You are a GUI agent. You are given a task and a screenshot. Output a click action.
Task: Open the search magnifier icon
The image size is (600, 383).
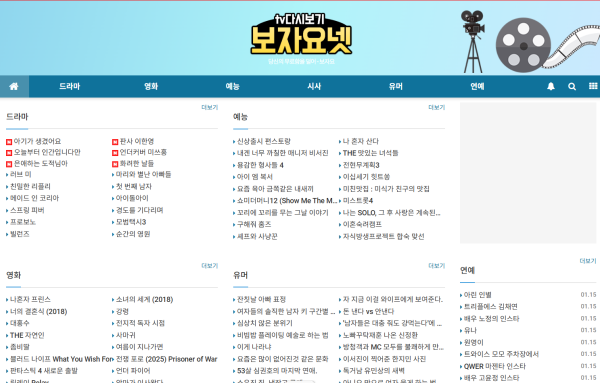572,86
